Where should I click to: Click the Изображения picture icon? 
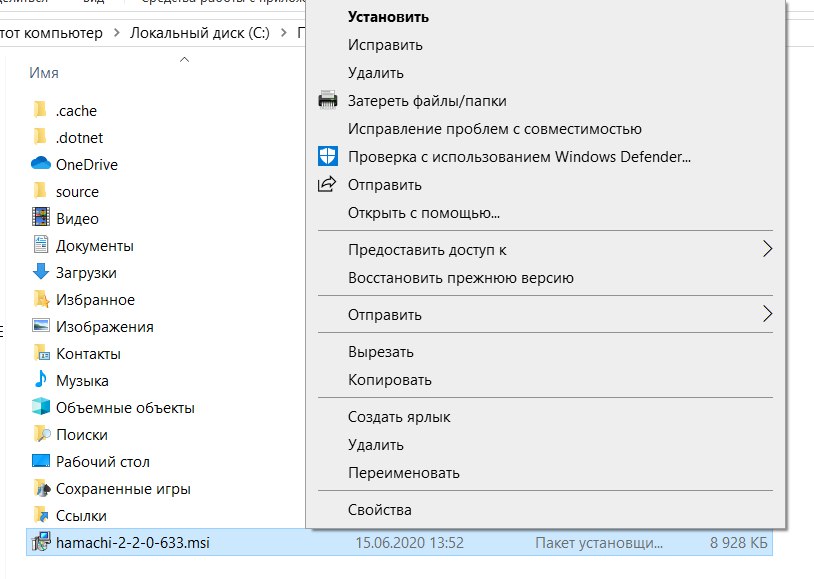coord(40,326)
